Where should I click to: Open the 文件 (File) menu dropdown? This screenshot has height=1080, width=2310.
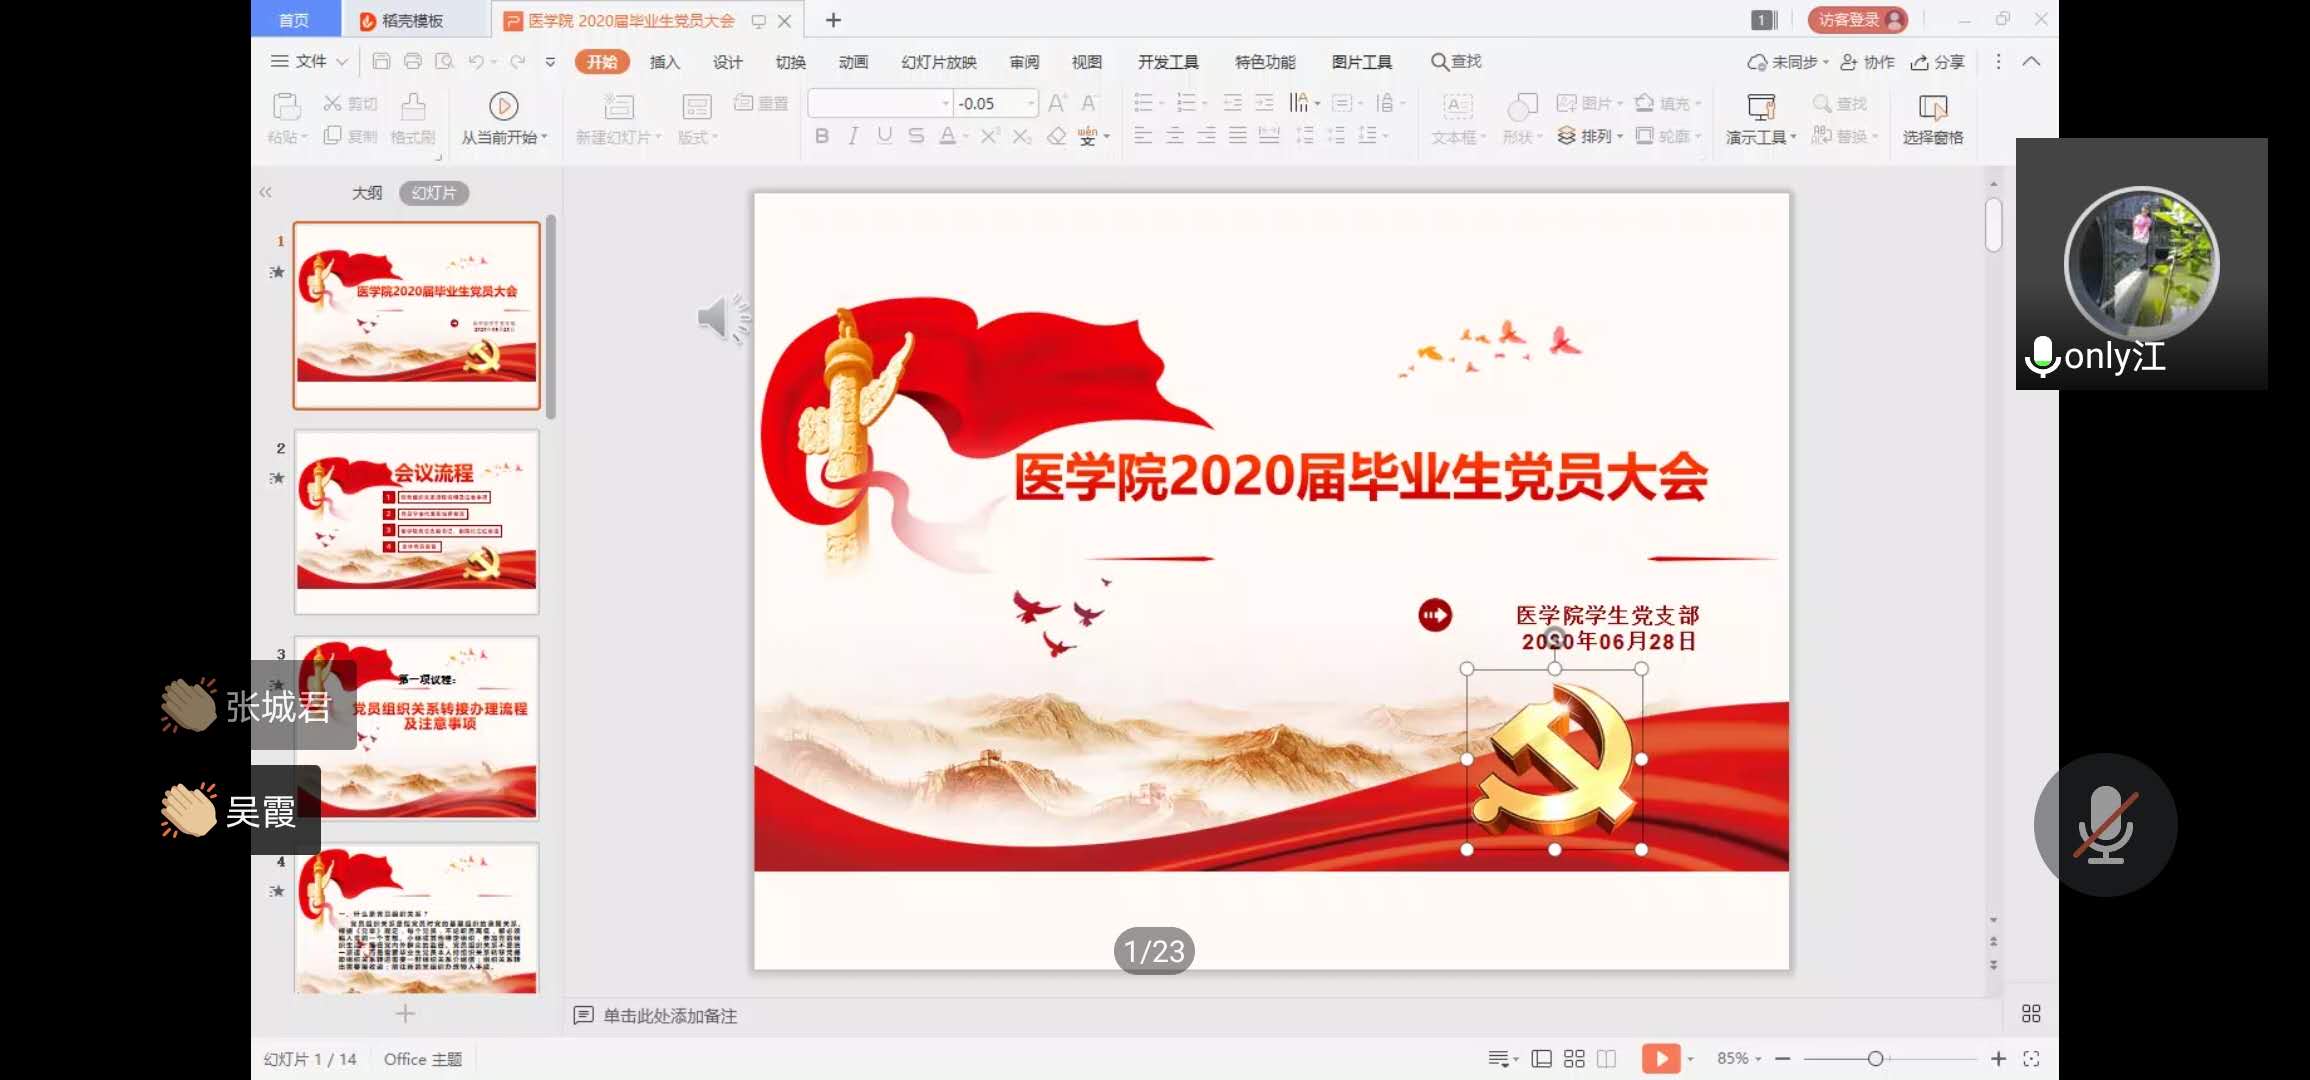[309, 61]
